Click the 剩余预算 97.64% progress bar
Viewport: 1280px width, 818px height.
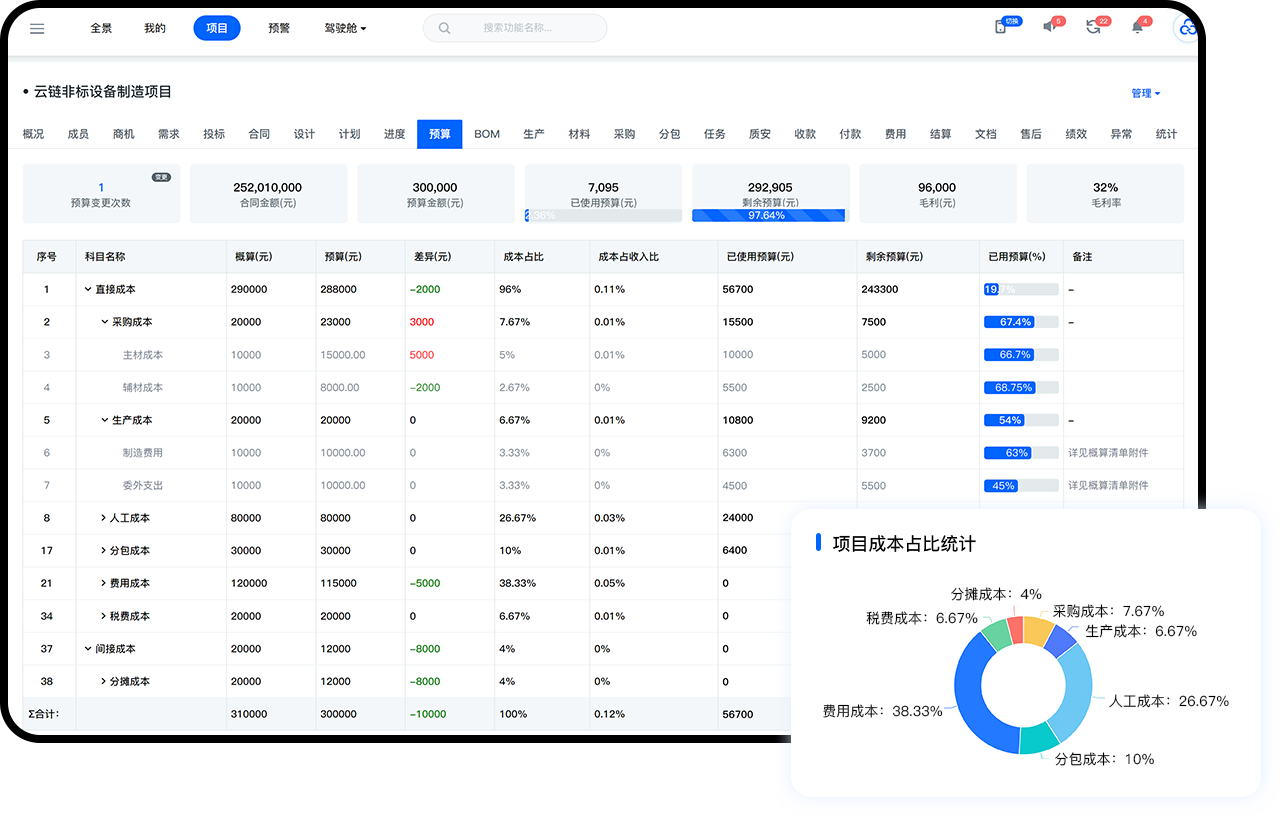(768, 215)
